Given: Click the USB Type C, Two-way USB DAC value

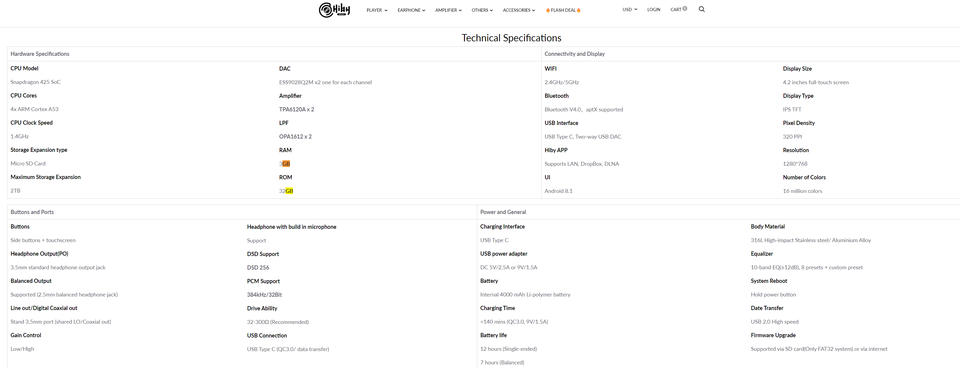Looking at the screenshot, I should (583, 137).
